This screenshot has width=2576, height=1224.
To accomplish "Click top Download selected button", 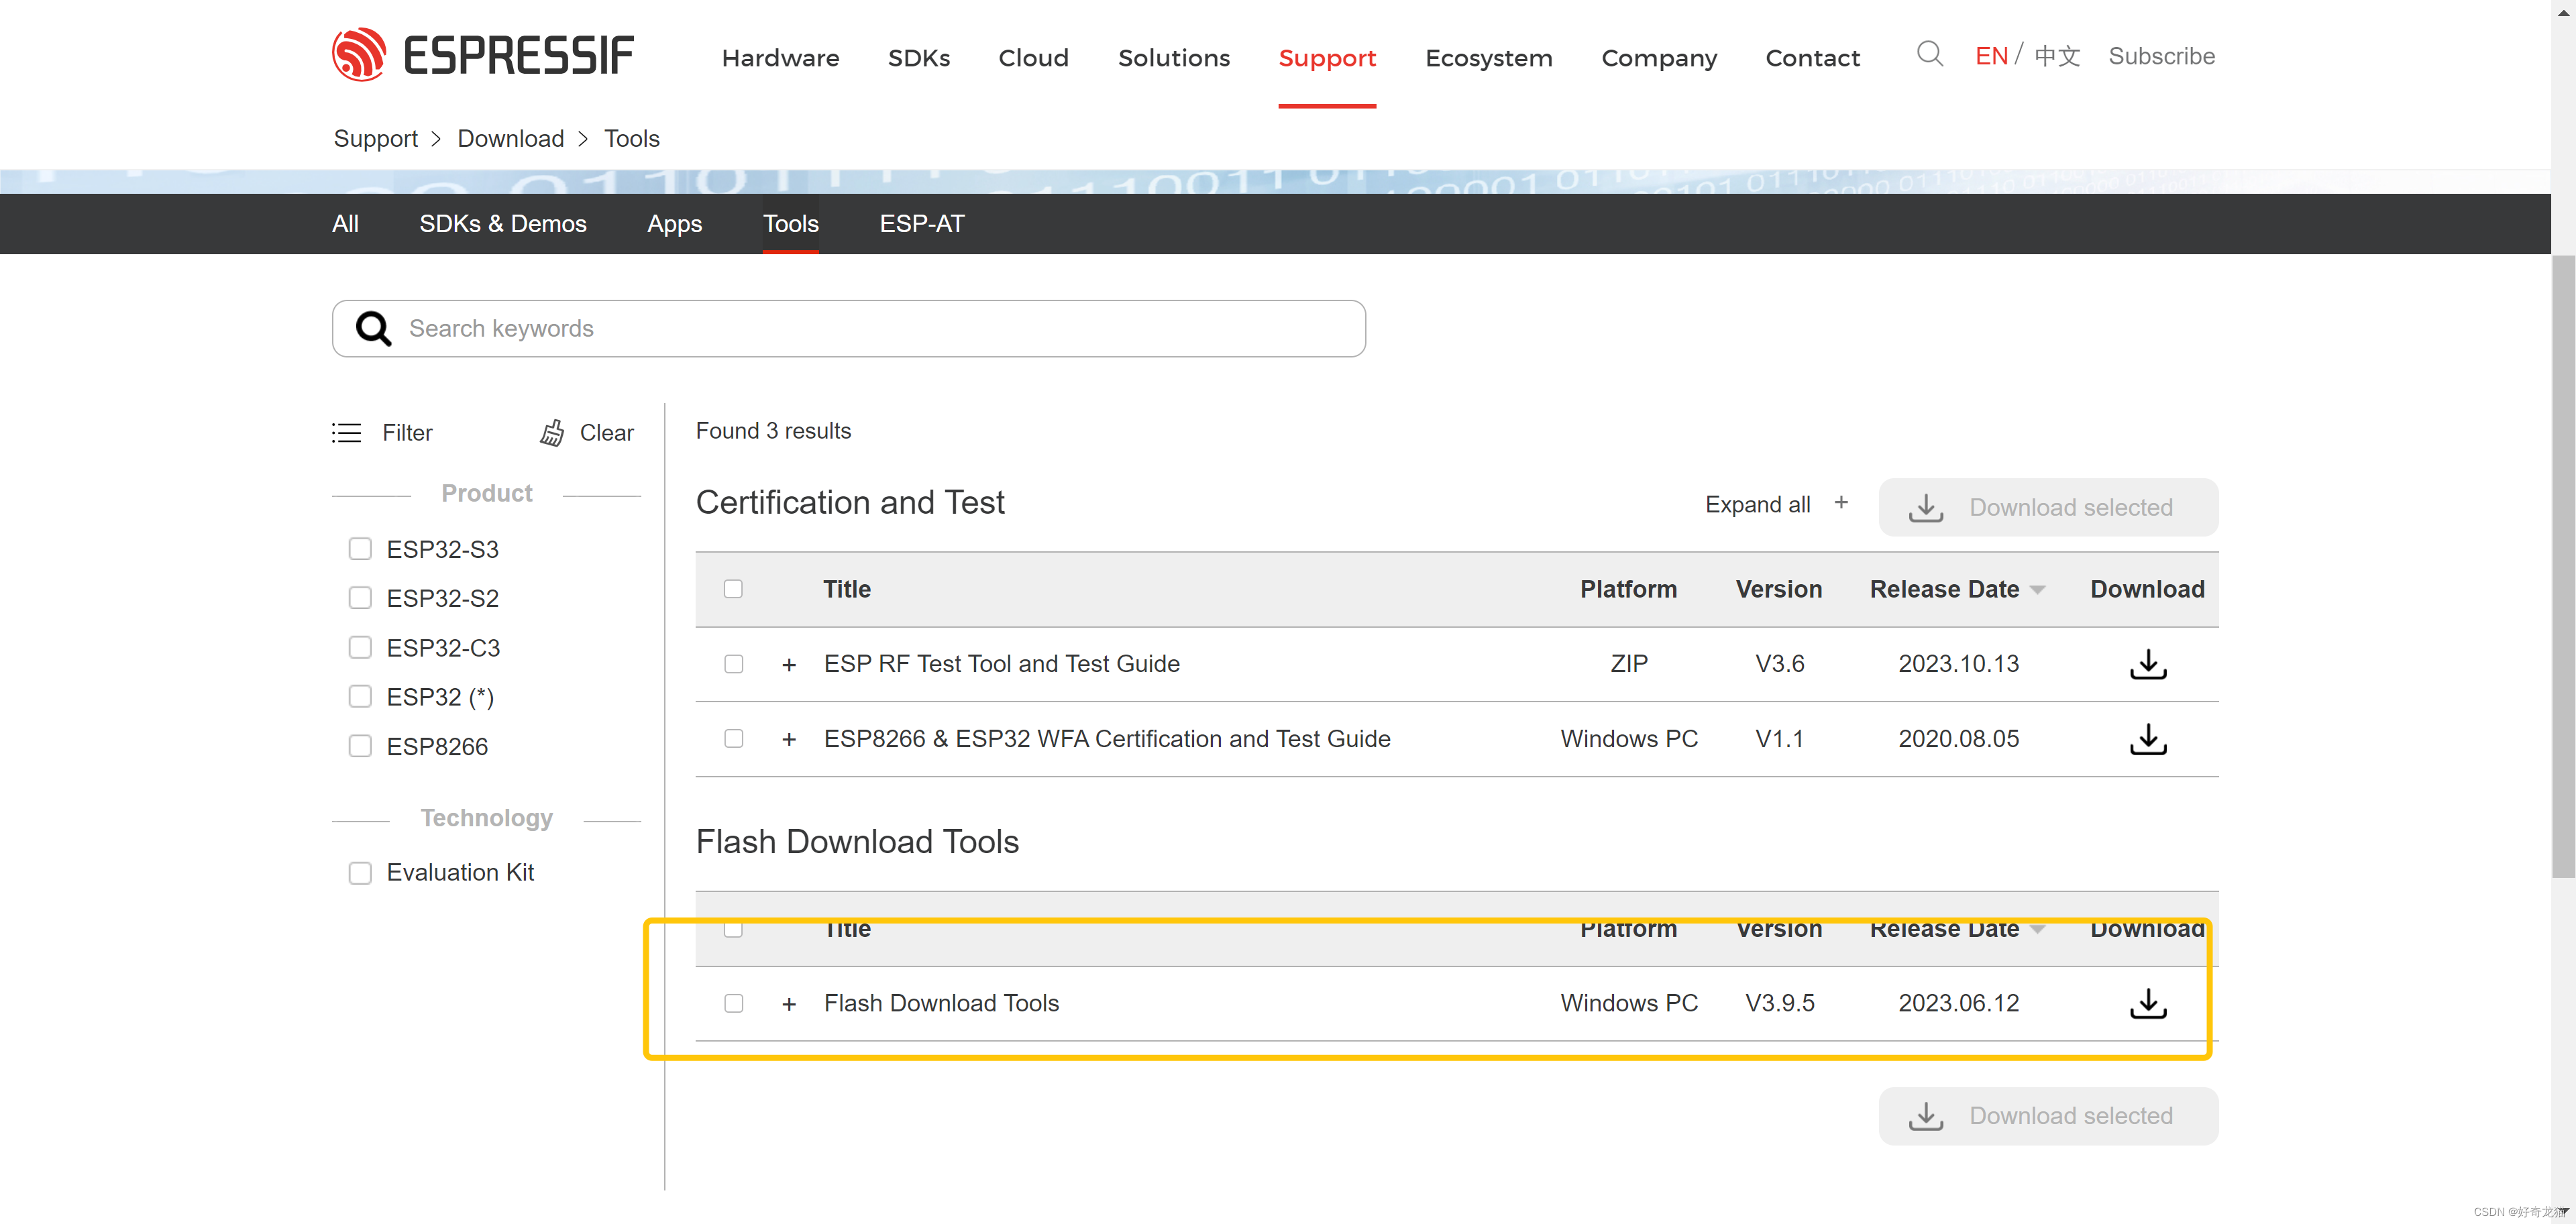I will (x=2048, y=507).
